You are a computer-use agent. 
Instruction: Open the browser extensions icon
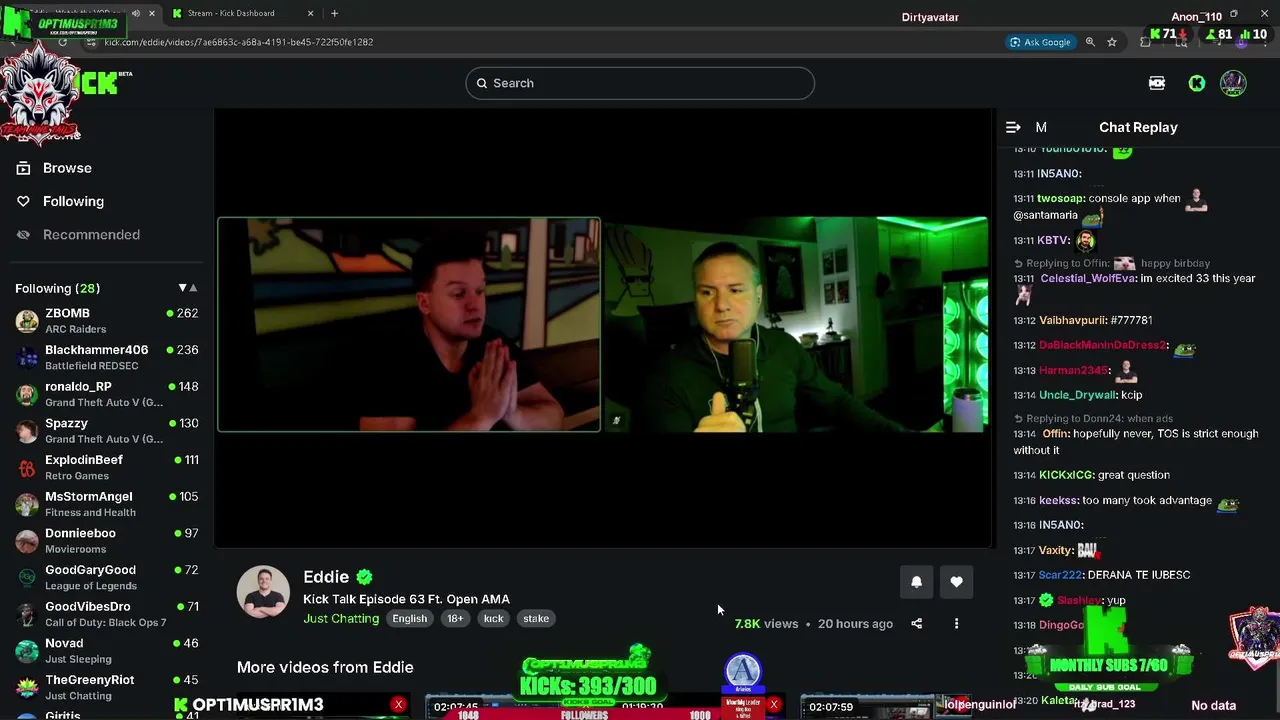pos(1145,42)
